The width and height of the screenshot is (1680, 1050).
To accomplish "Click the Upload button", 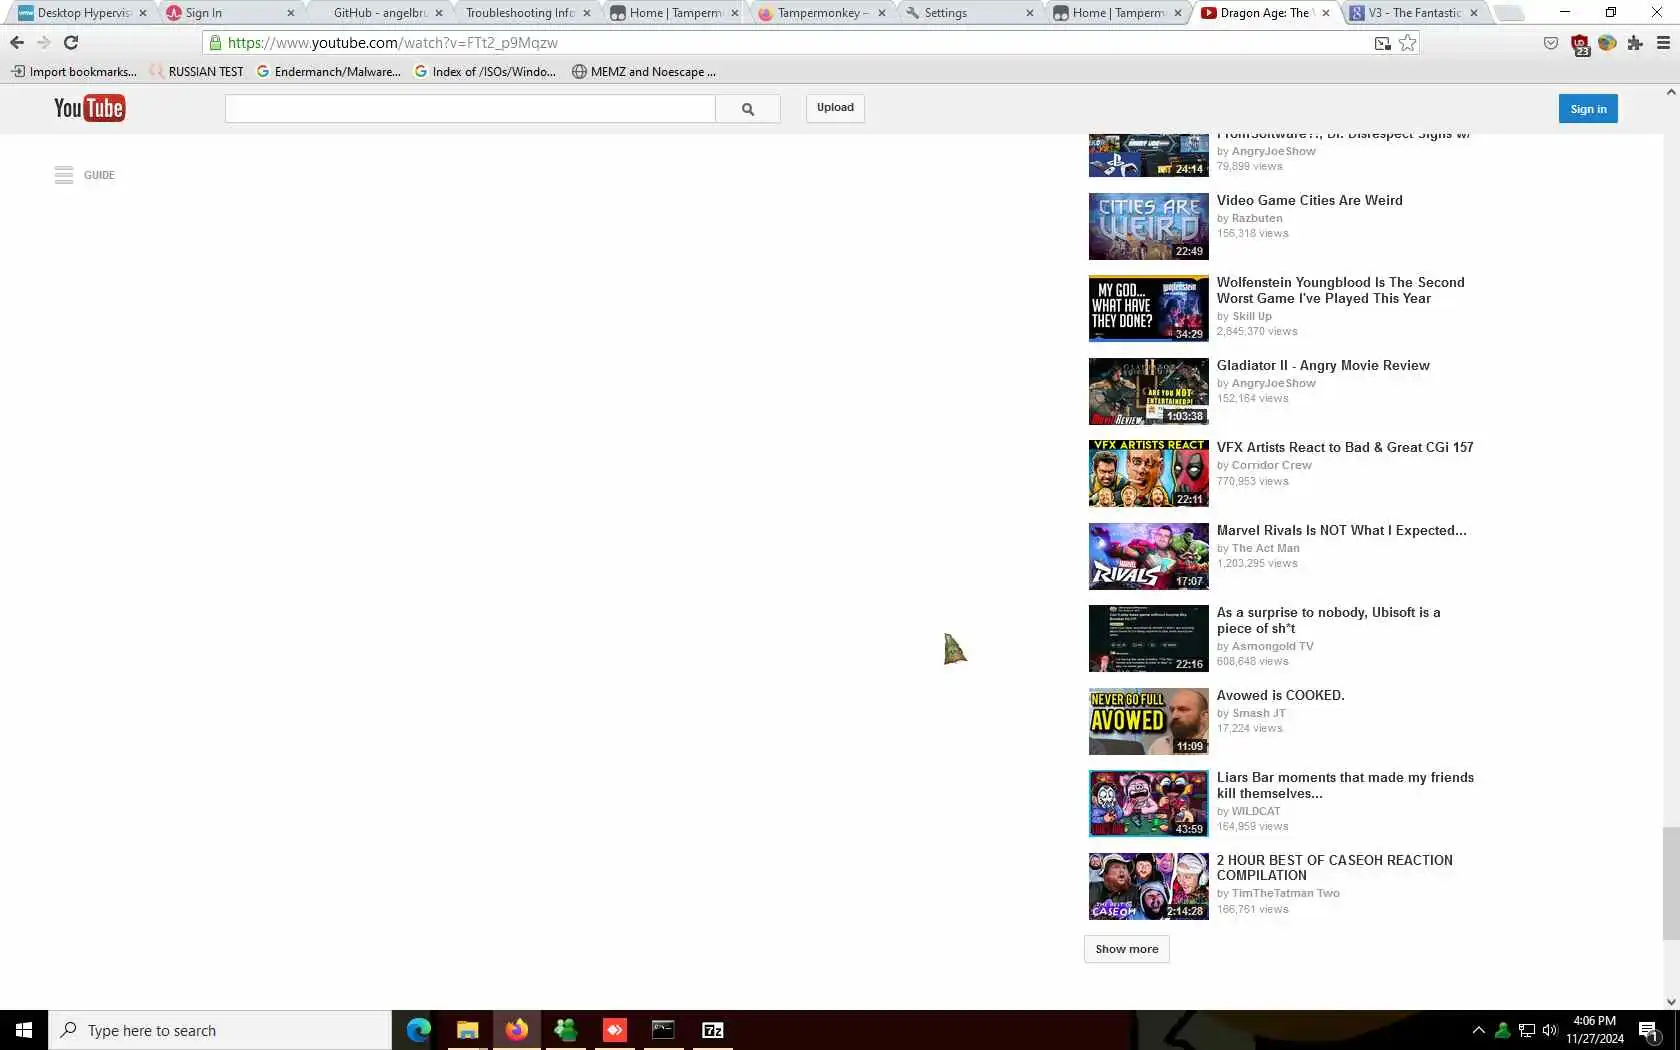I will pyautogui.click(x=835, y=108).
